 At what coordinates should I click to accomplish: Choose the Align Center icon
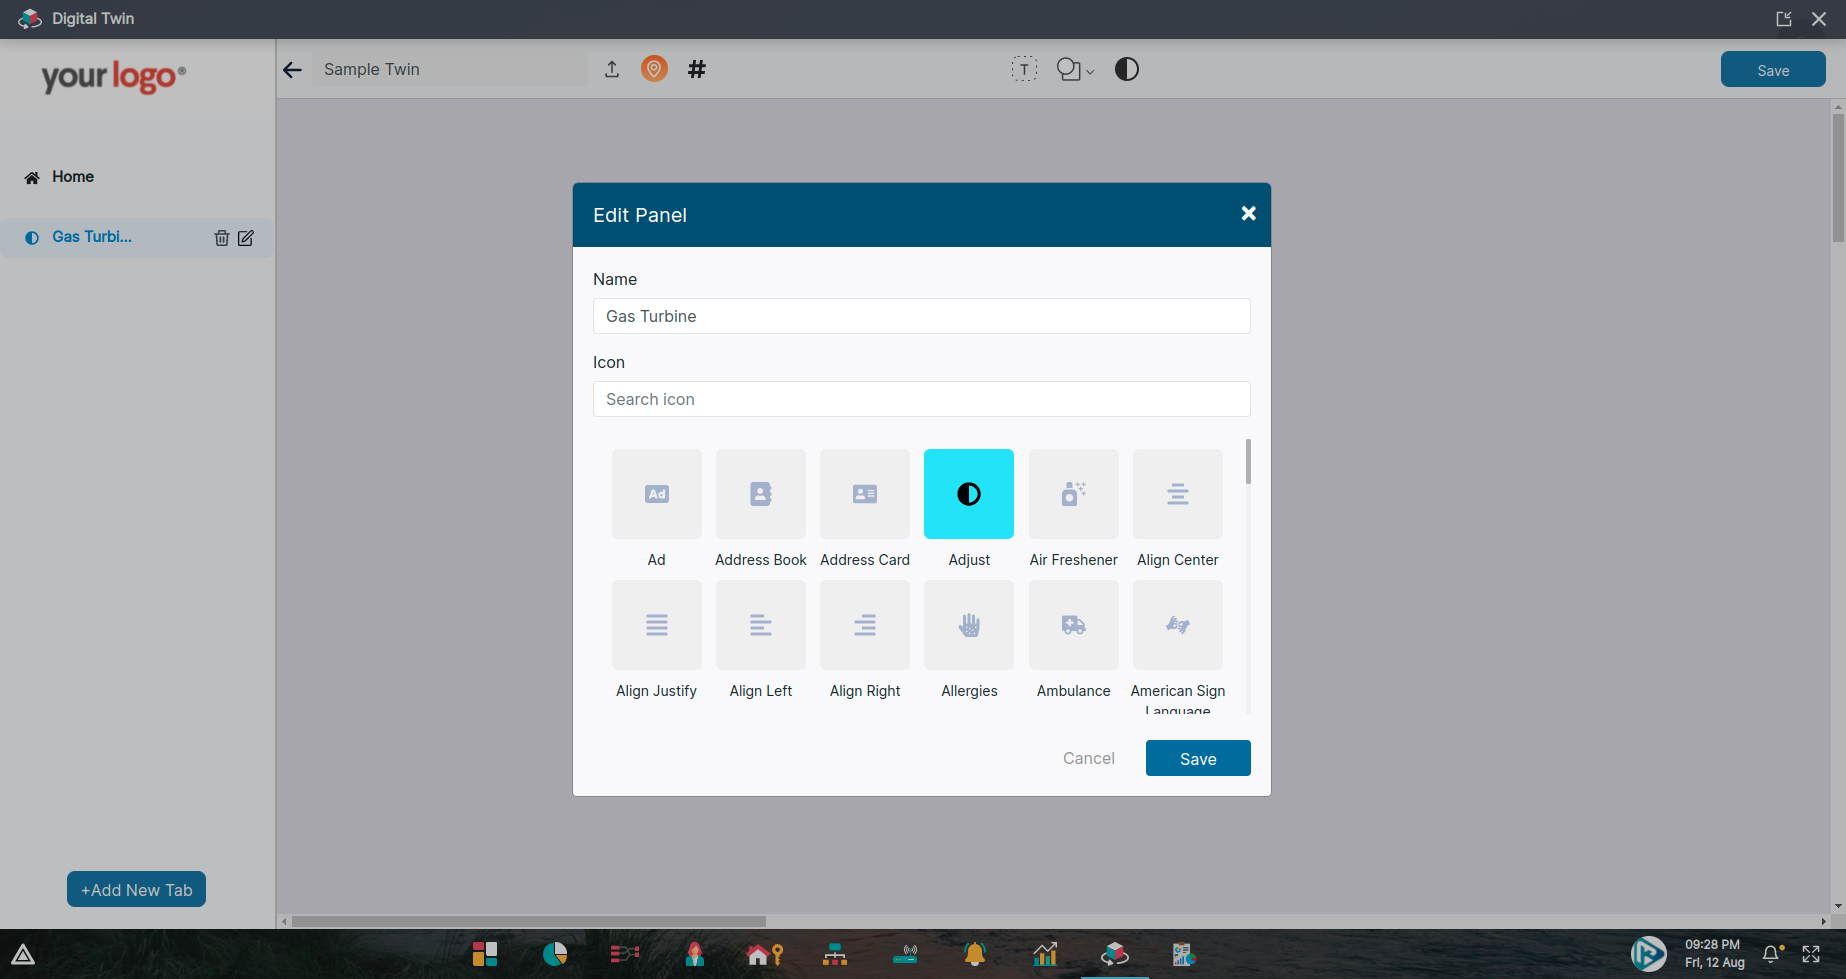tap(1177, 494)
